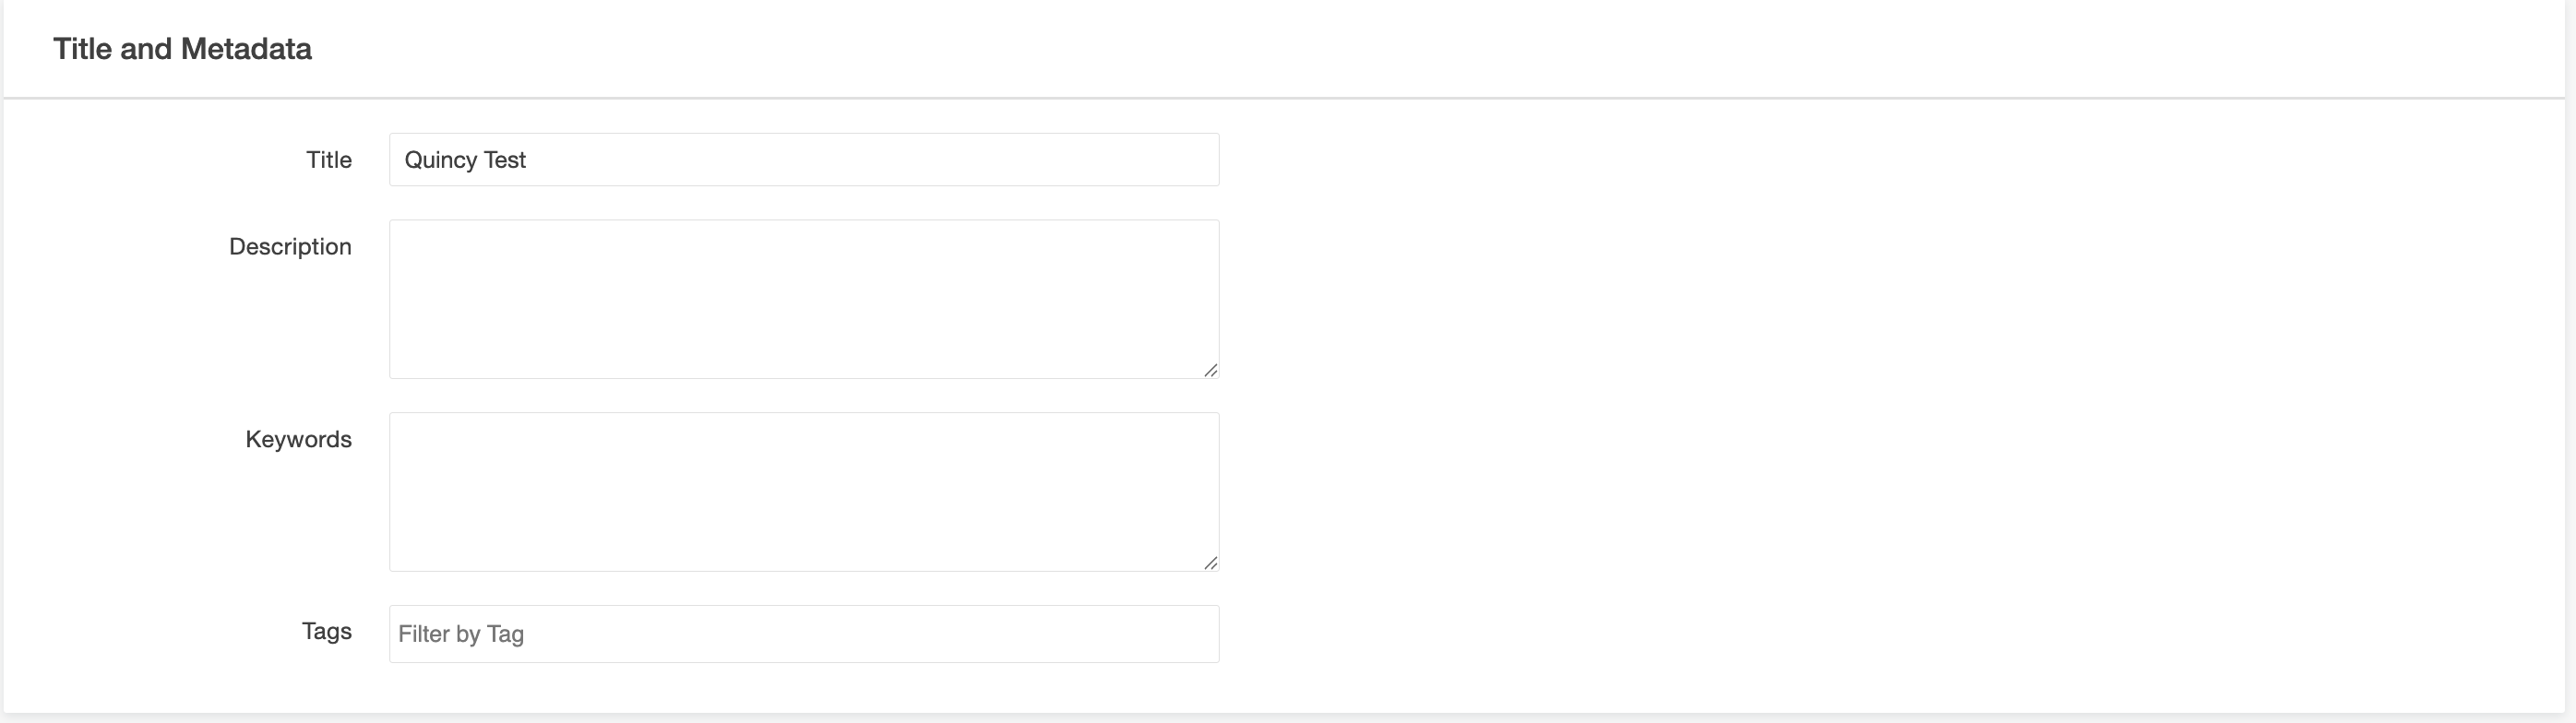Click the Title field label

tap(328, 160)
